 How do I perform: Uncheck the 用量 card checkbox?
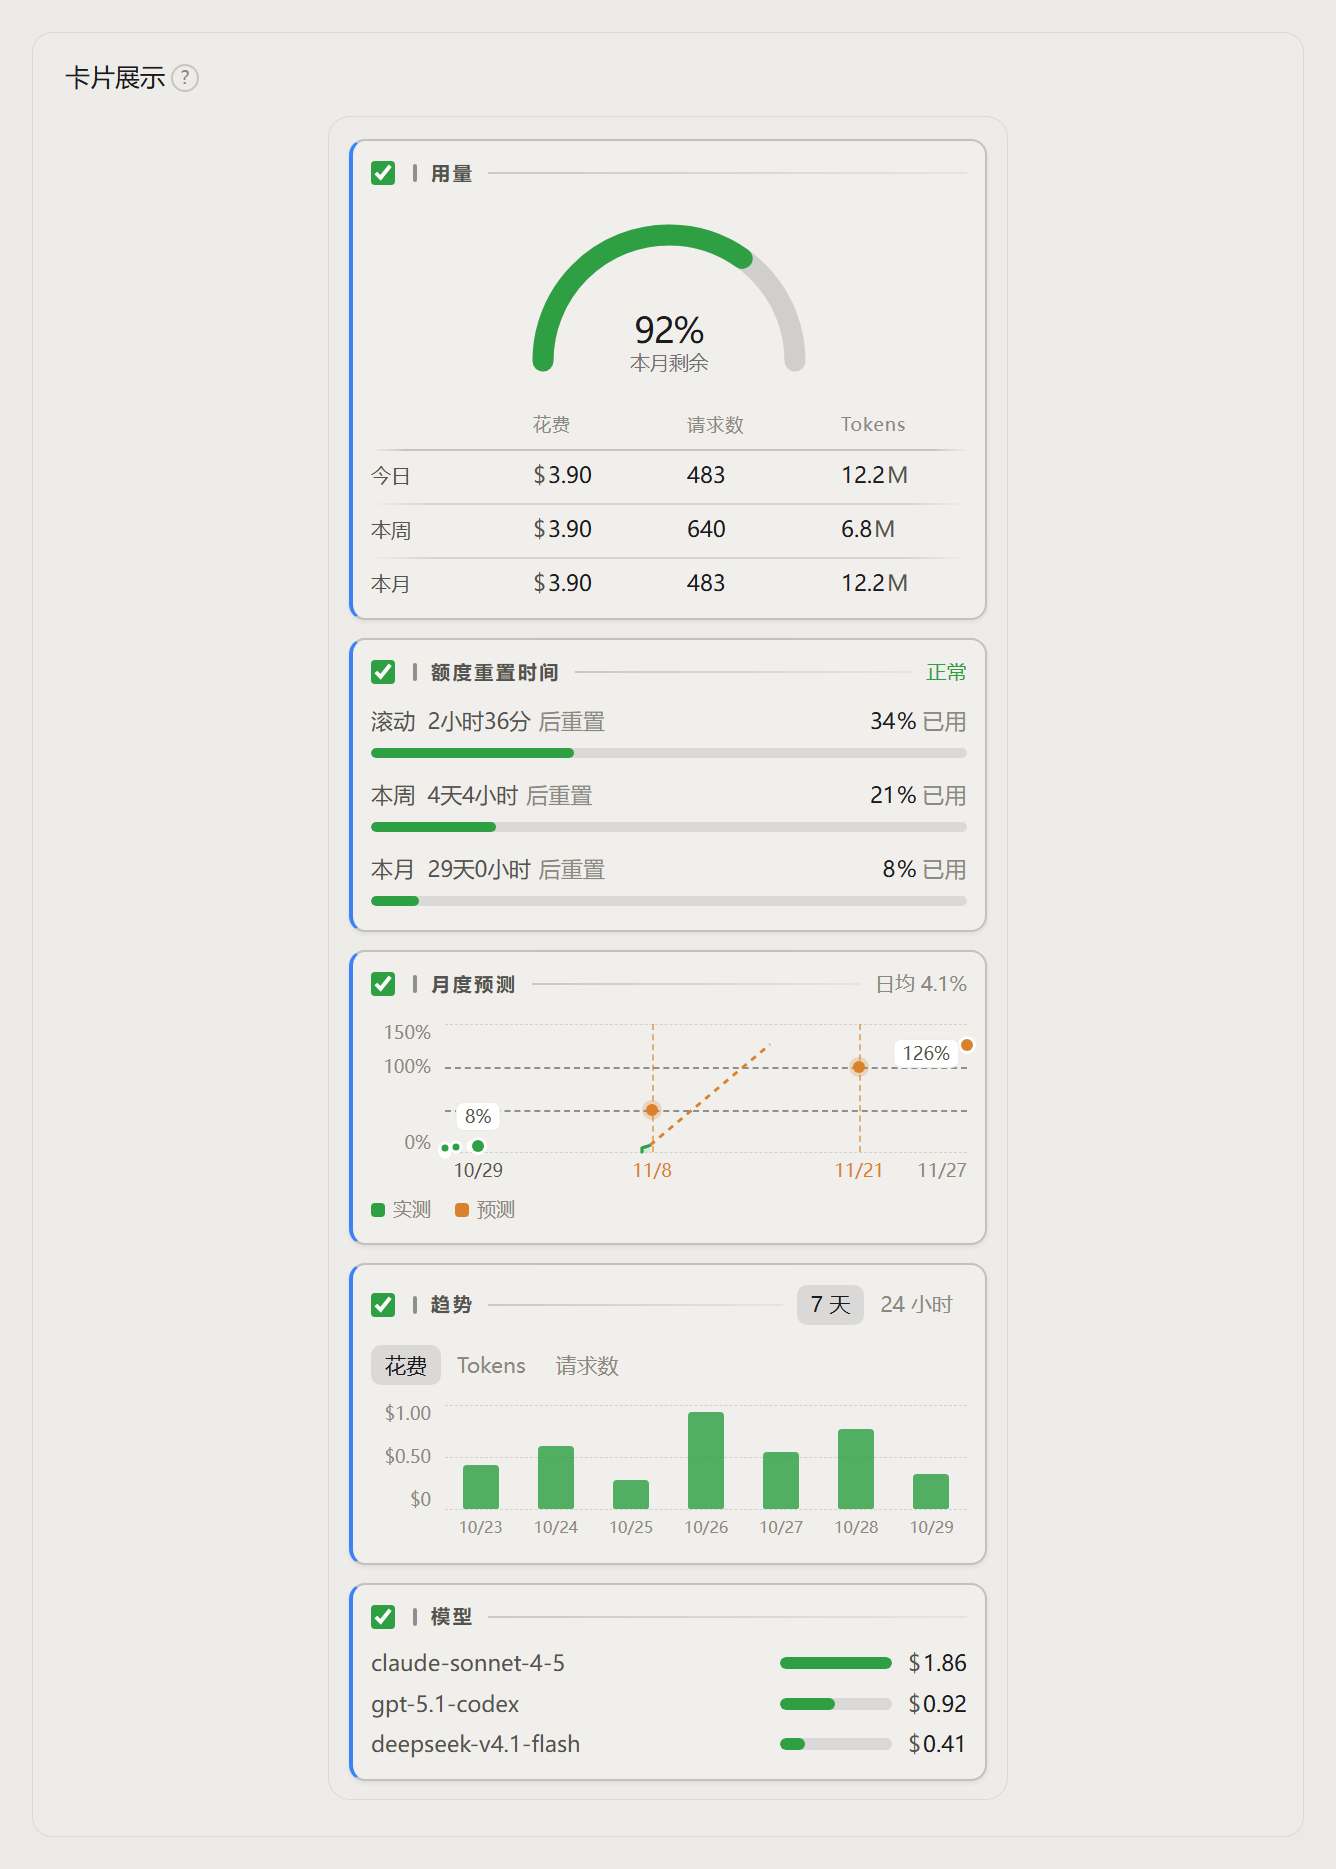383,173
